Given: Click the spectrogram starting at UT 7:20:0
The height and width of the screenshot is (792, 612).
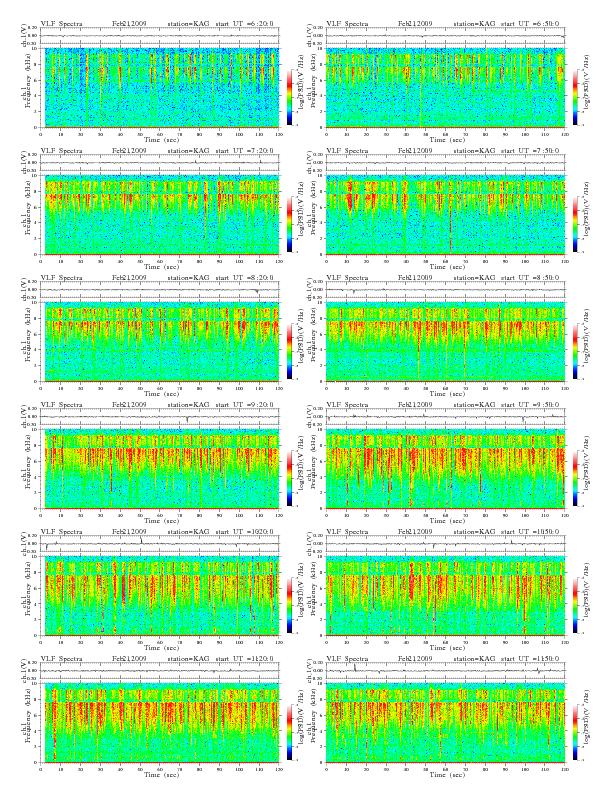Looking at the screenshot, I should click(x=160, y=215).
